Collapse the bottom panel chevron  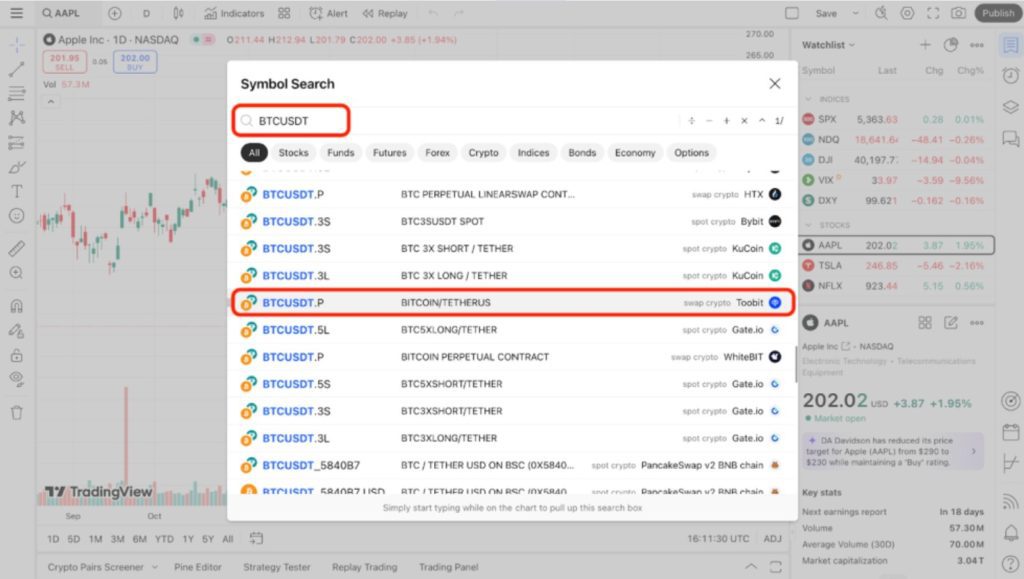click(x=751, y=567)
